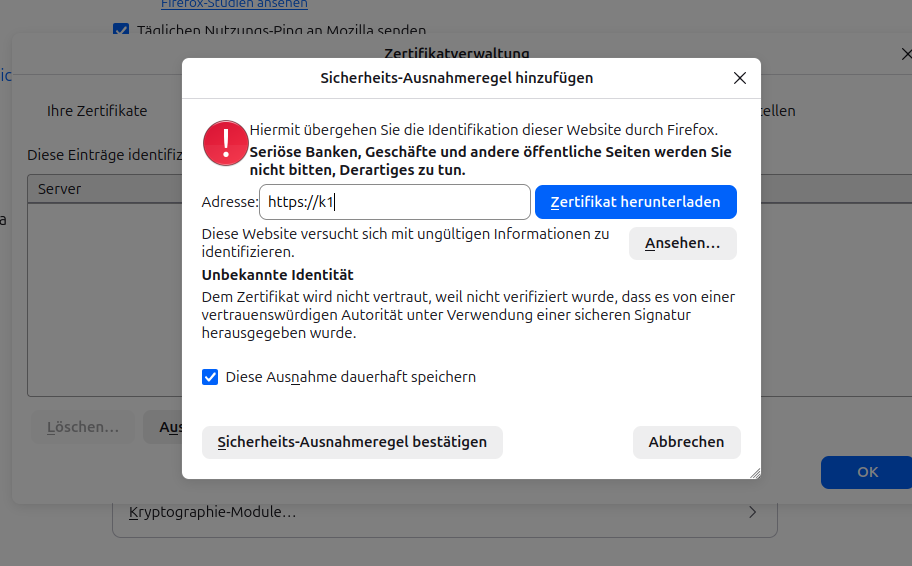
Task: Open certificate details with Ansehen…
Action: pos(682,244)
